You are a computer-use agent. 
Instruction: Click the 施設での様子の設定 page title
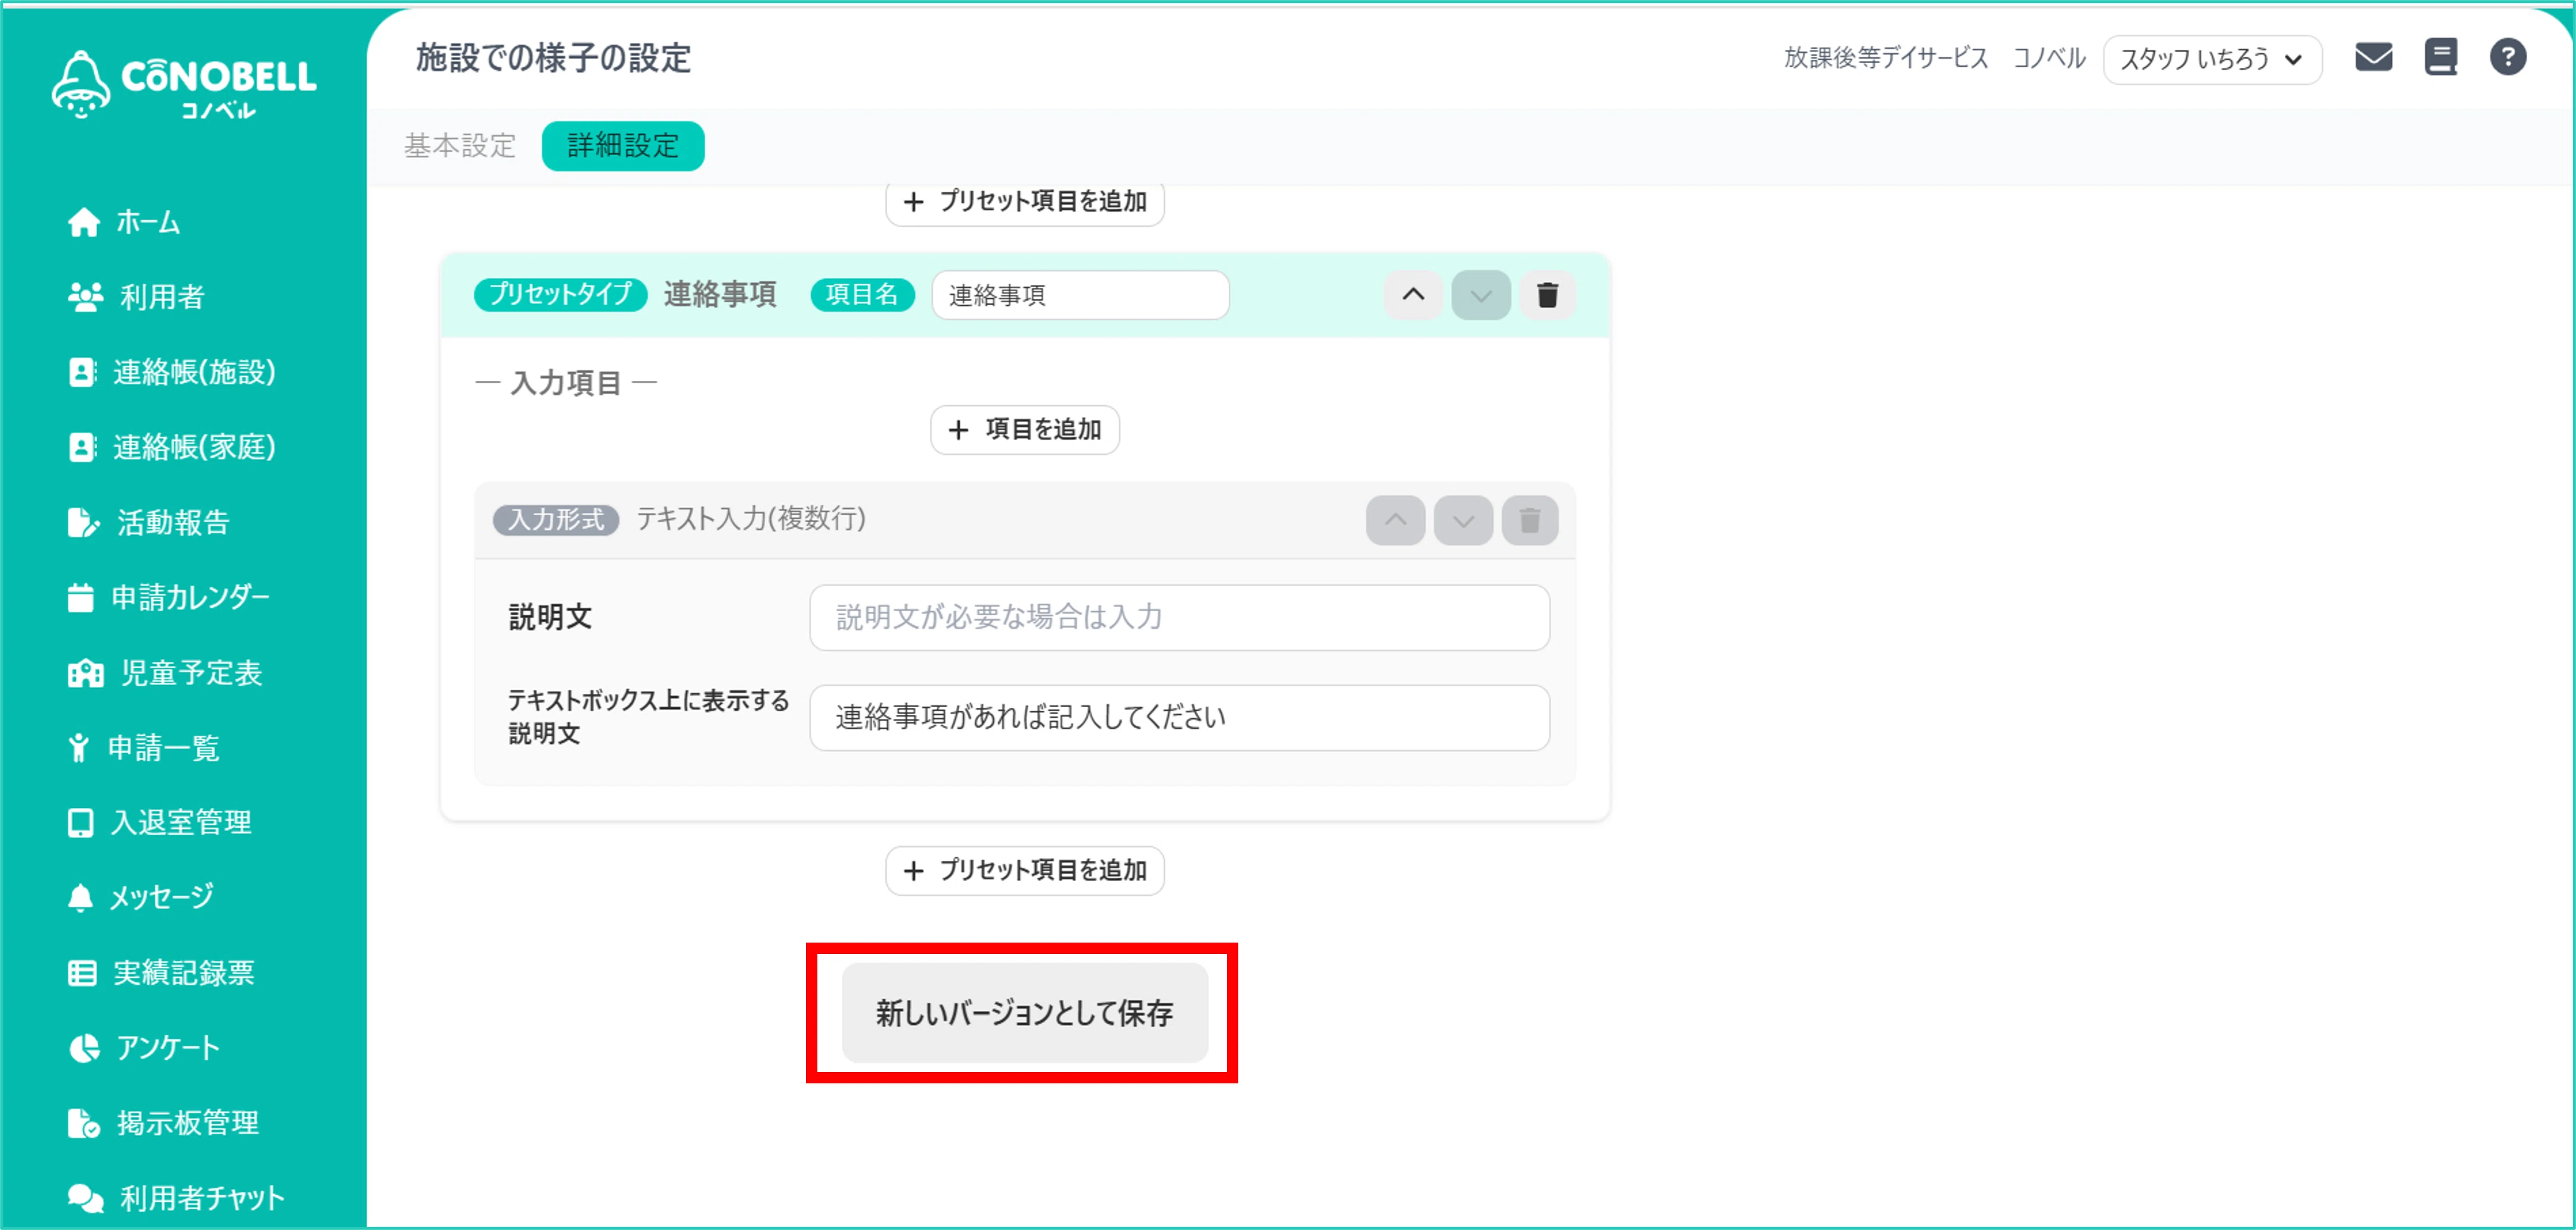[x=553, y=58]
